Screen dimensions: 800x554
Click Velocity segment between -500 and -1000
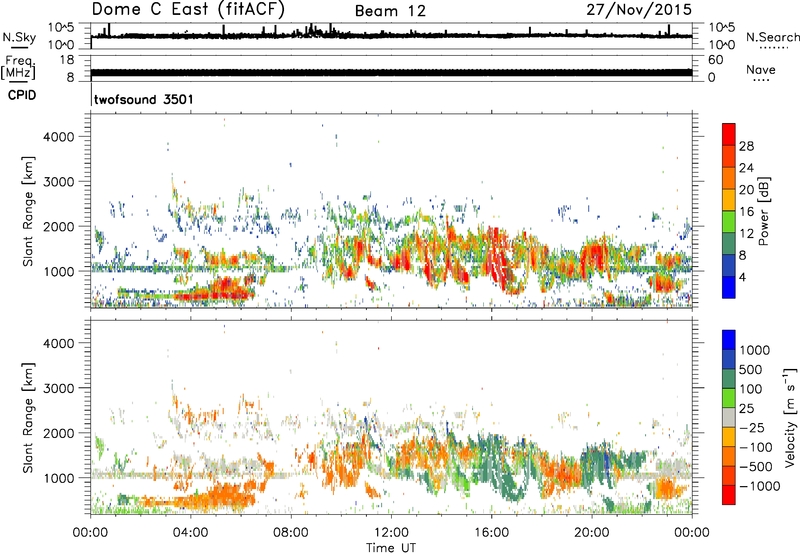729,475
